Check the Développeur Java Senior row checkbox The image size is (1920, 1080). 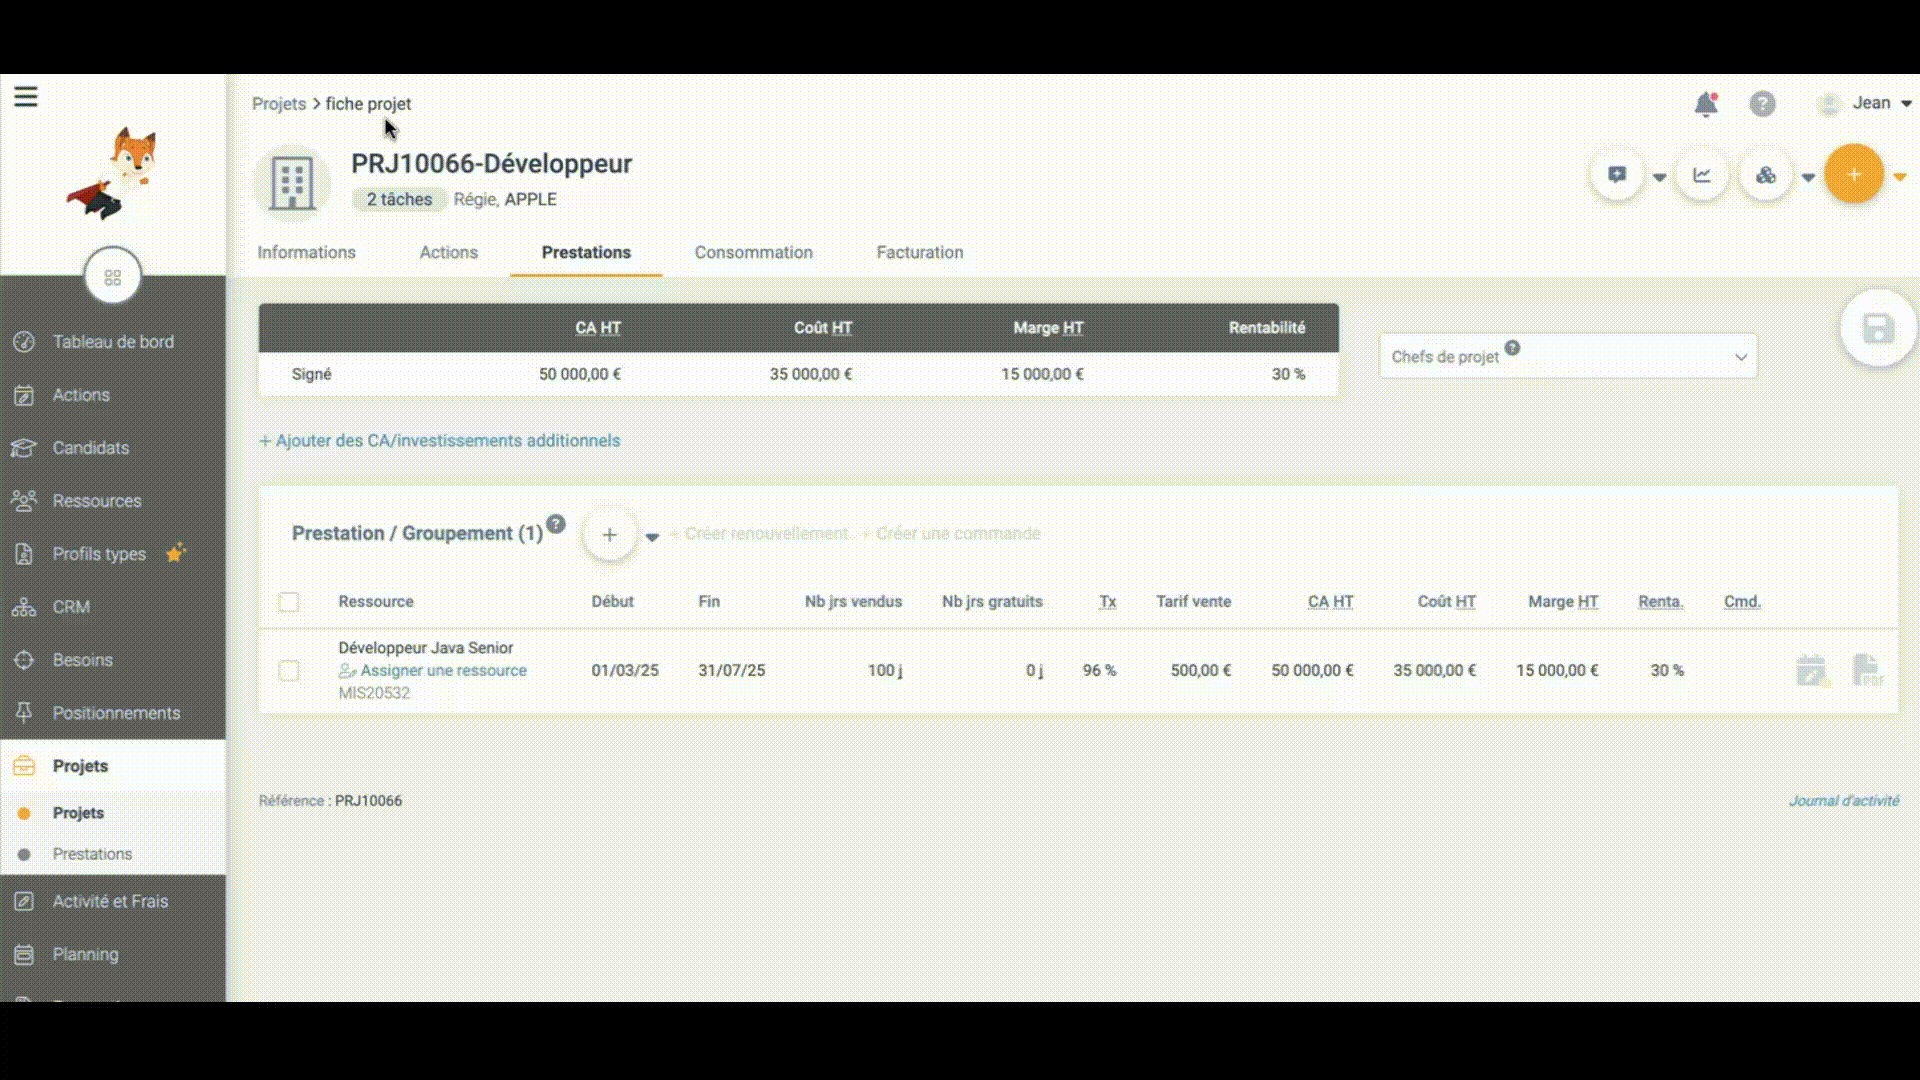point(289,671)
